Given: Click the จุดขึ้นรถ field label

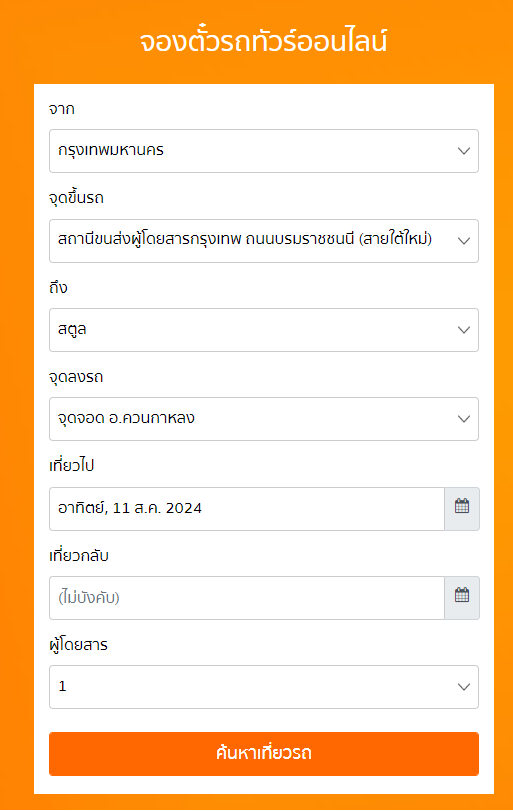Looking at the screenshot, I should point(76,198).
